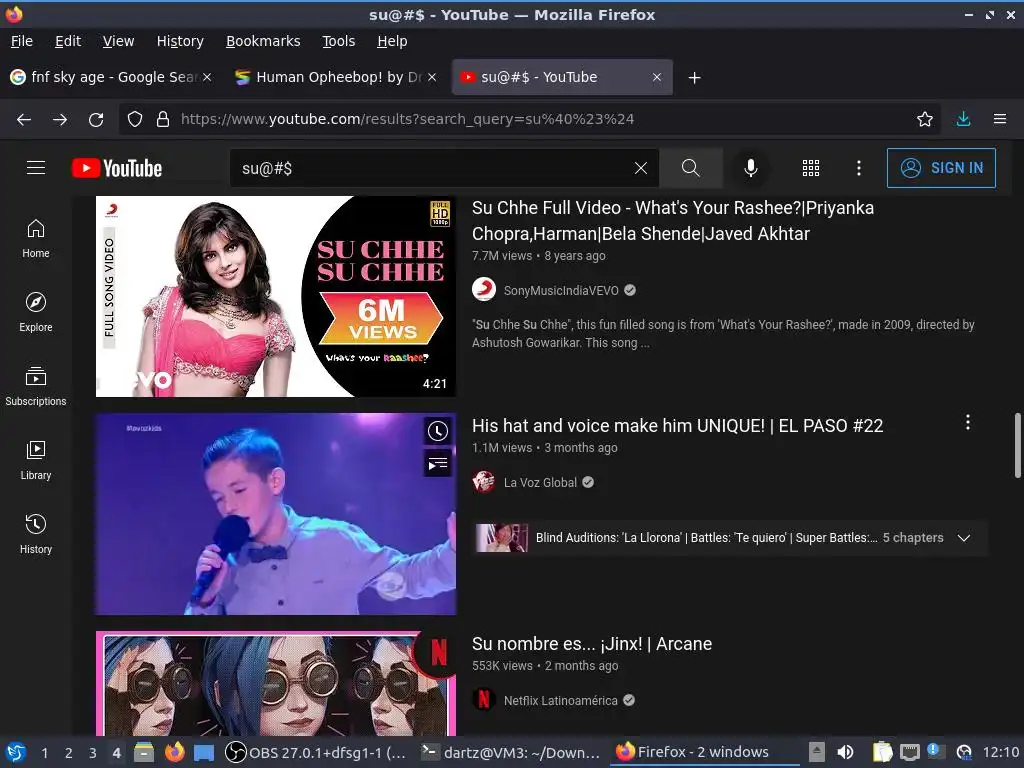The image size is (1024, 768).
Task: Open Subscriptions in the sidebar
Action: pyautogui.click(x=36, y=387)
